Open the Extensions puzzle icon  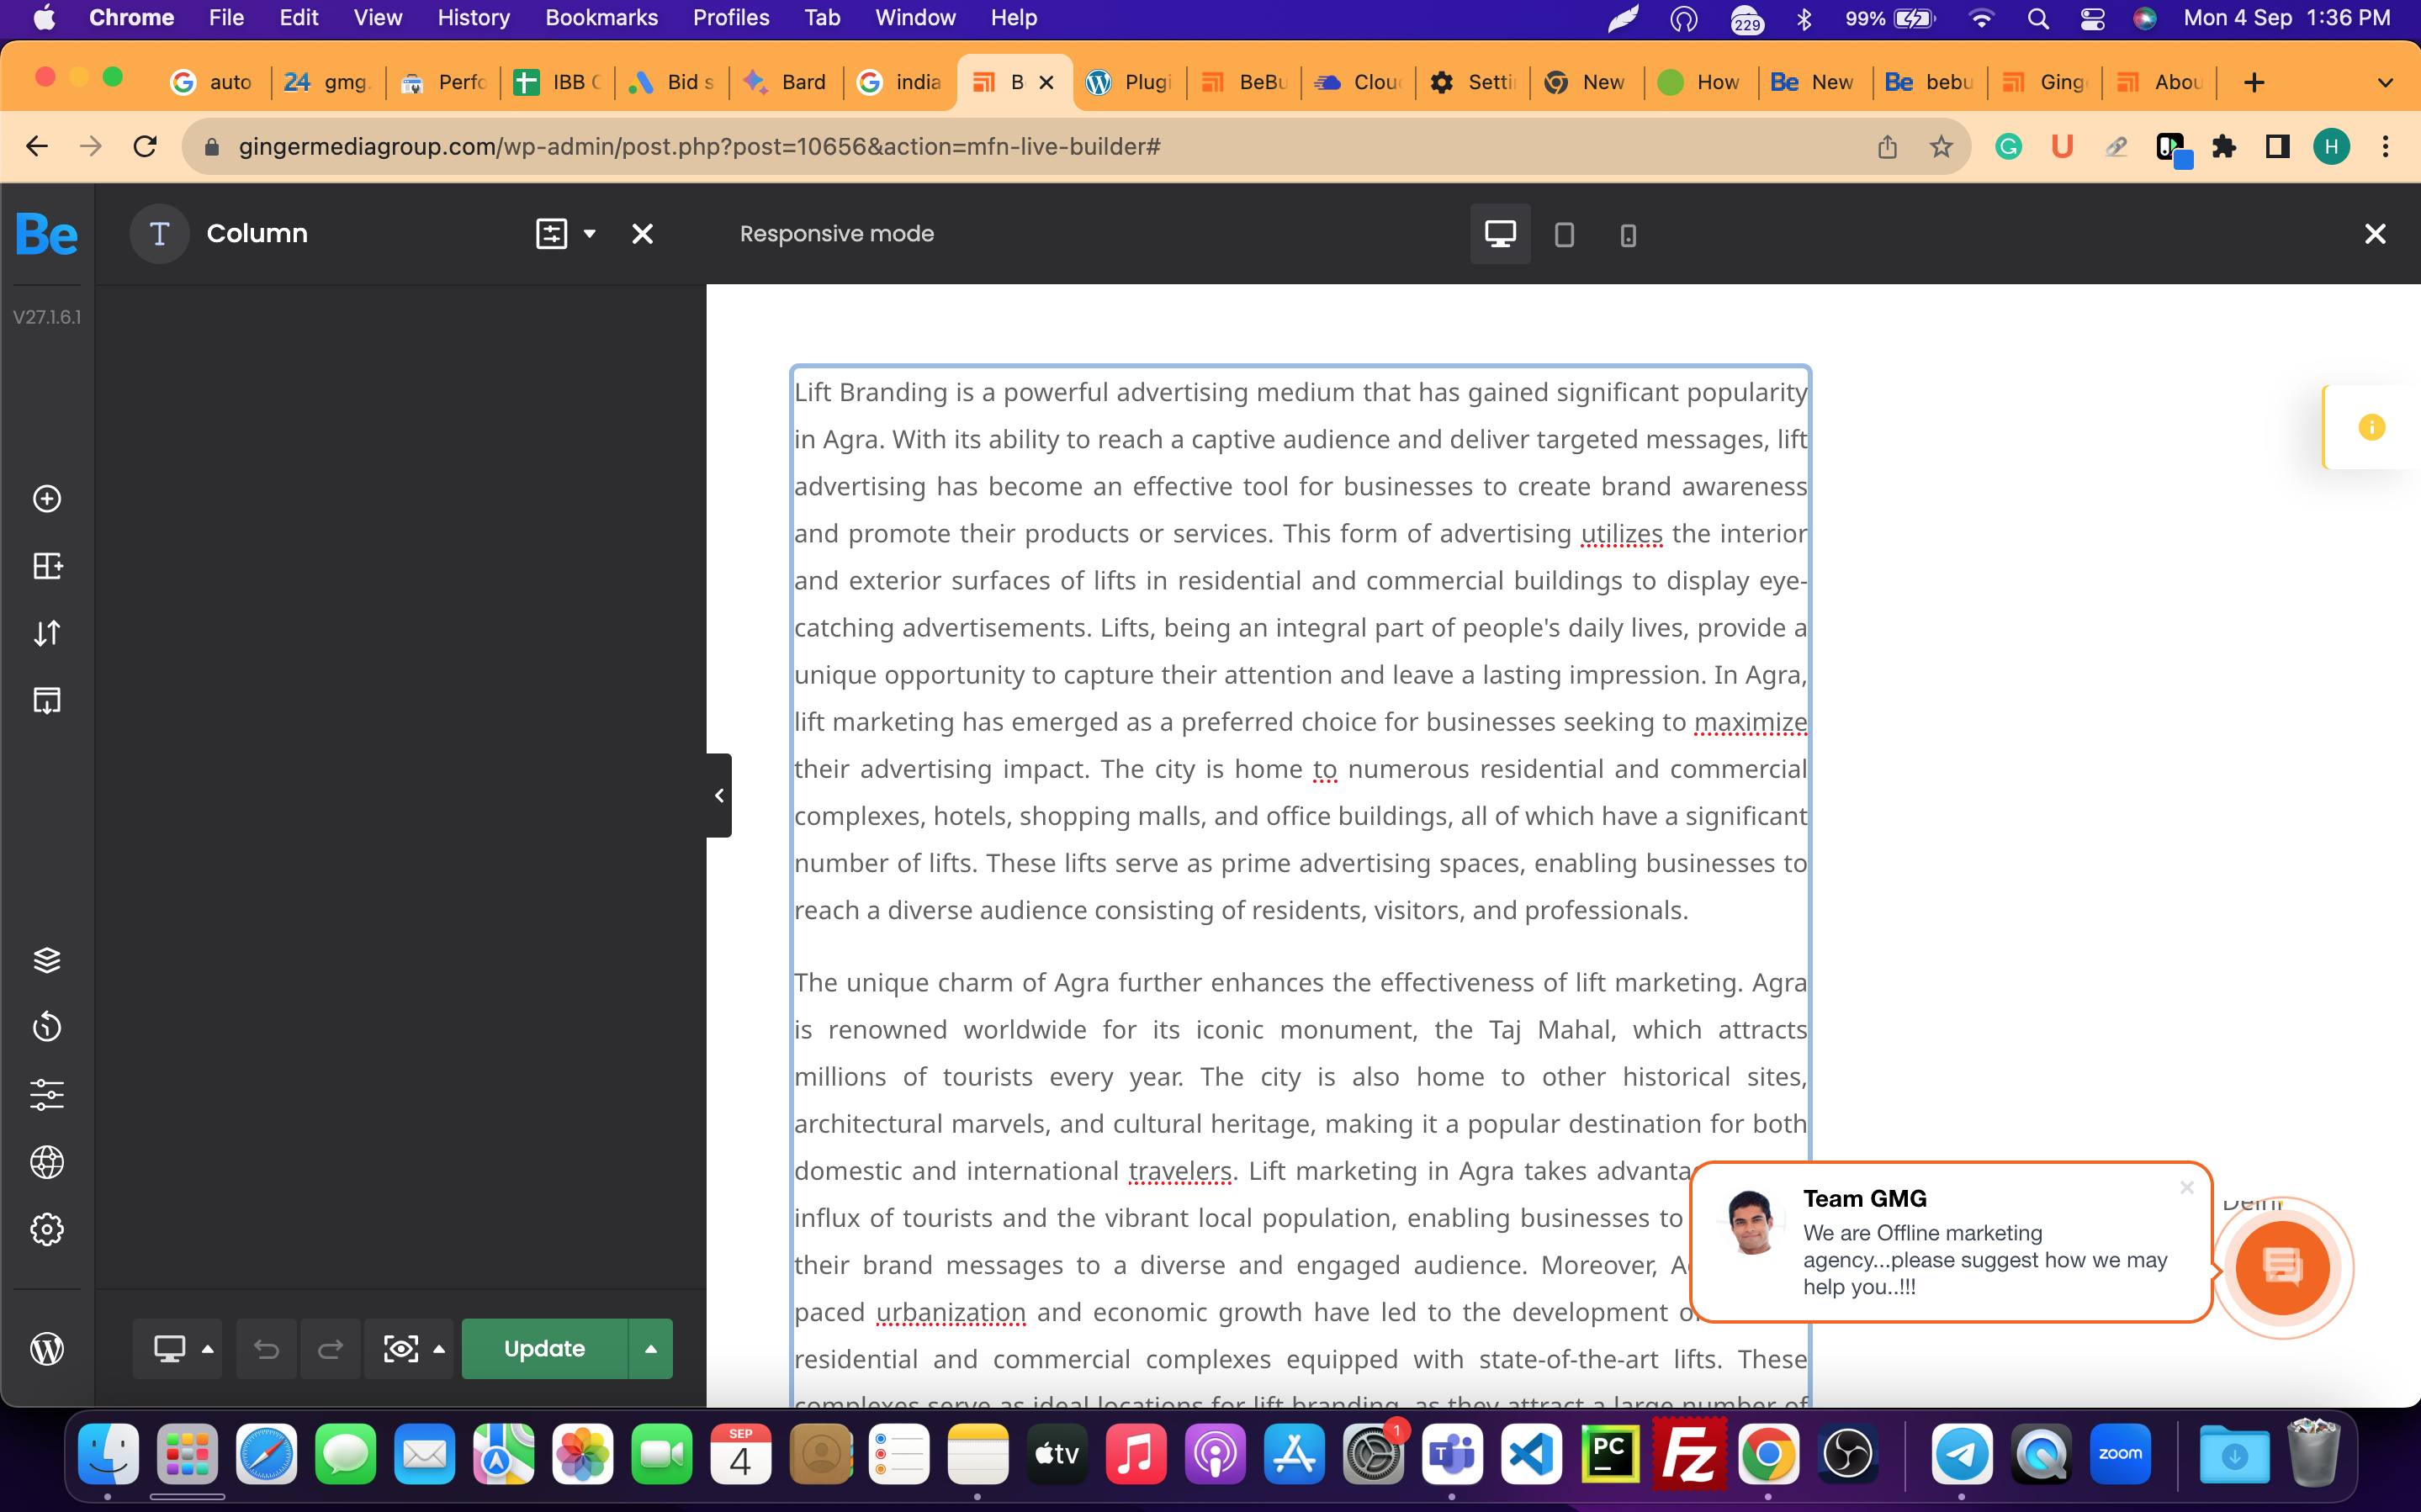click(2224, 147)
